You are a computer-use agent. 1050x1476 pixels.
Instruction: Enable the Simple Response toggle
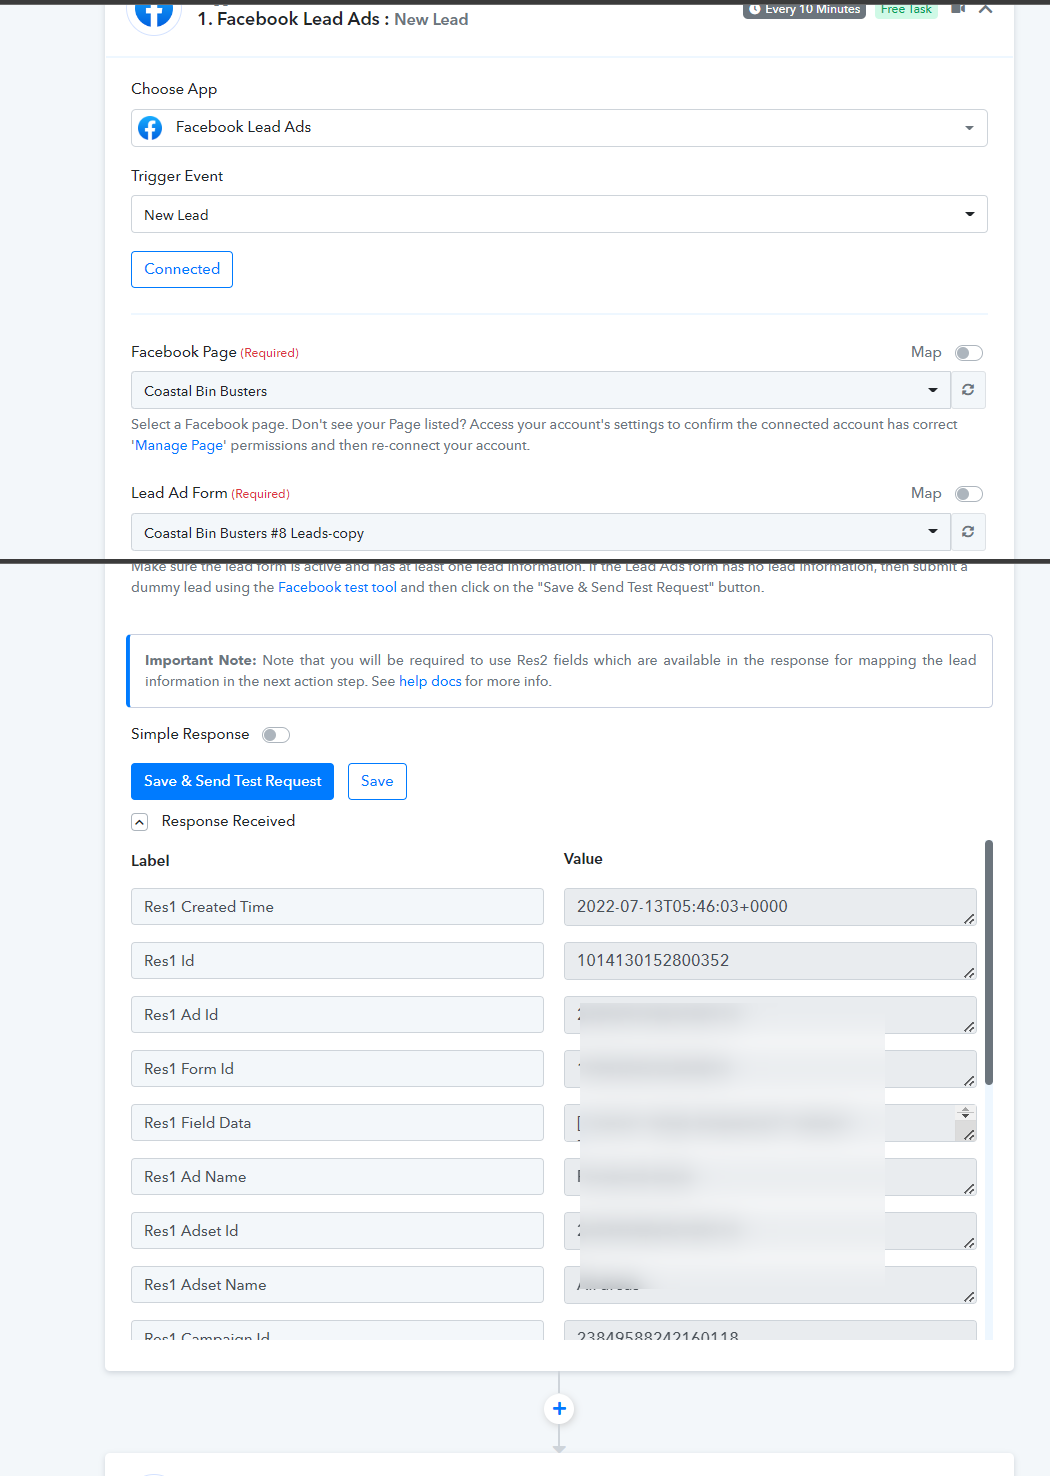pyautogui.click(x=276, y=735)
